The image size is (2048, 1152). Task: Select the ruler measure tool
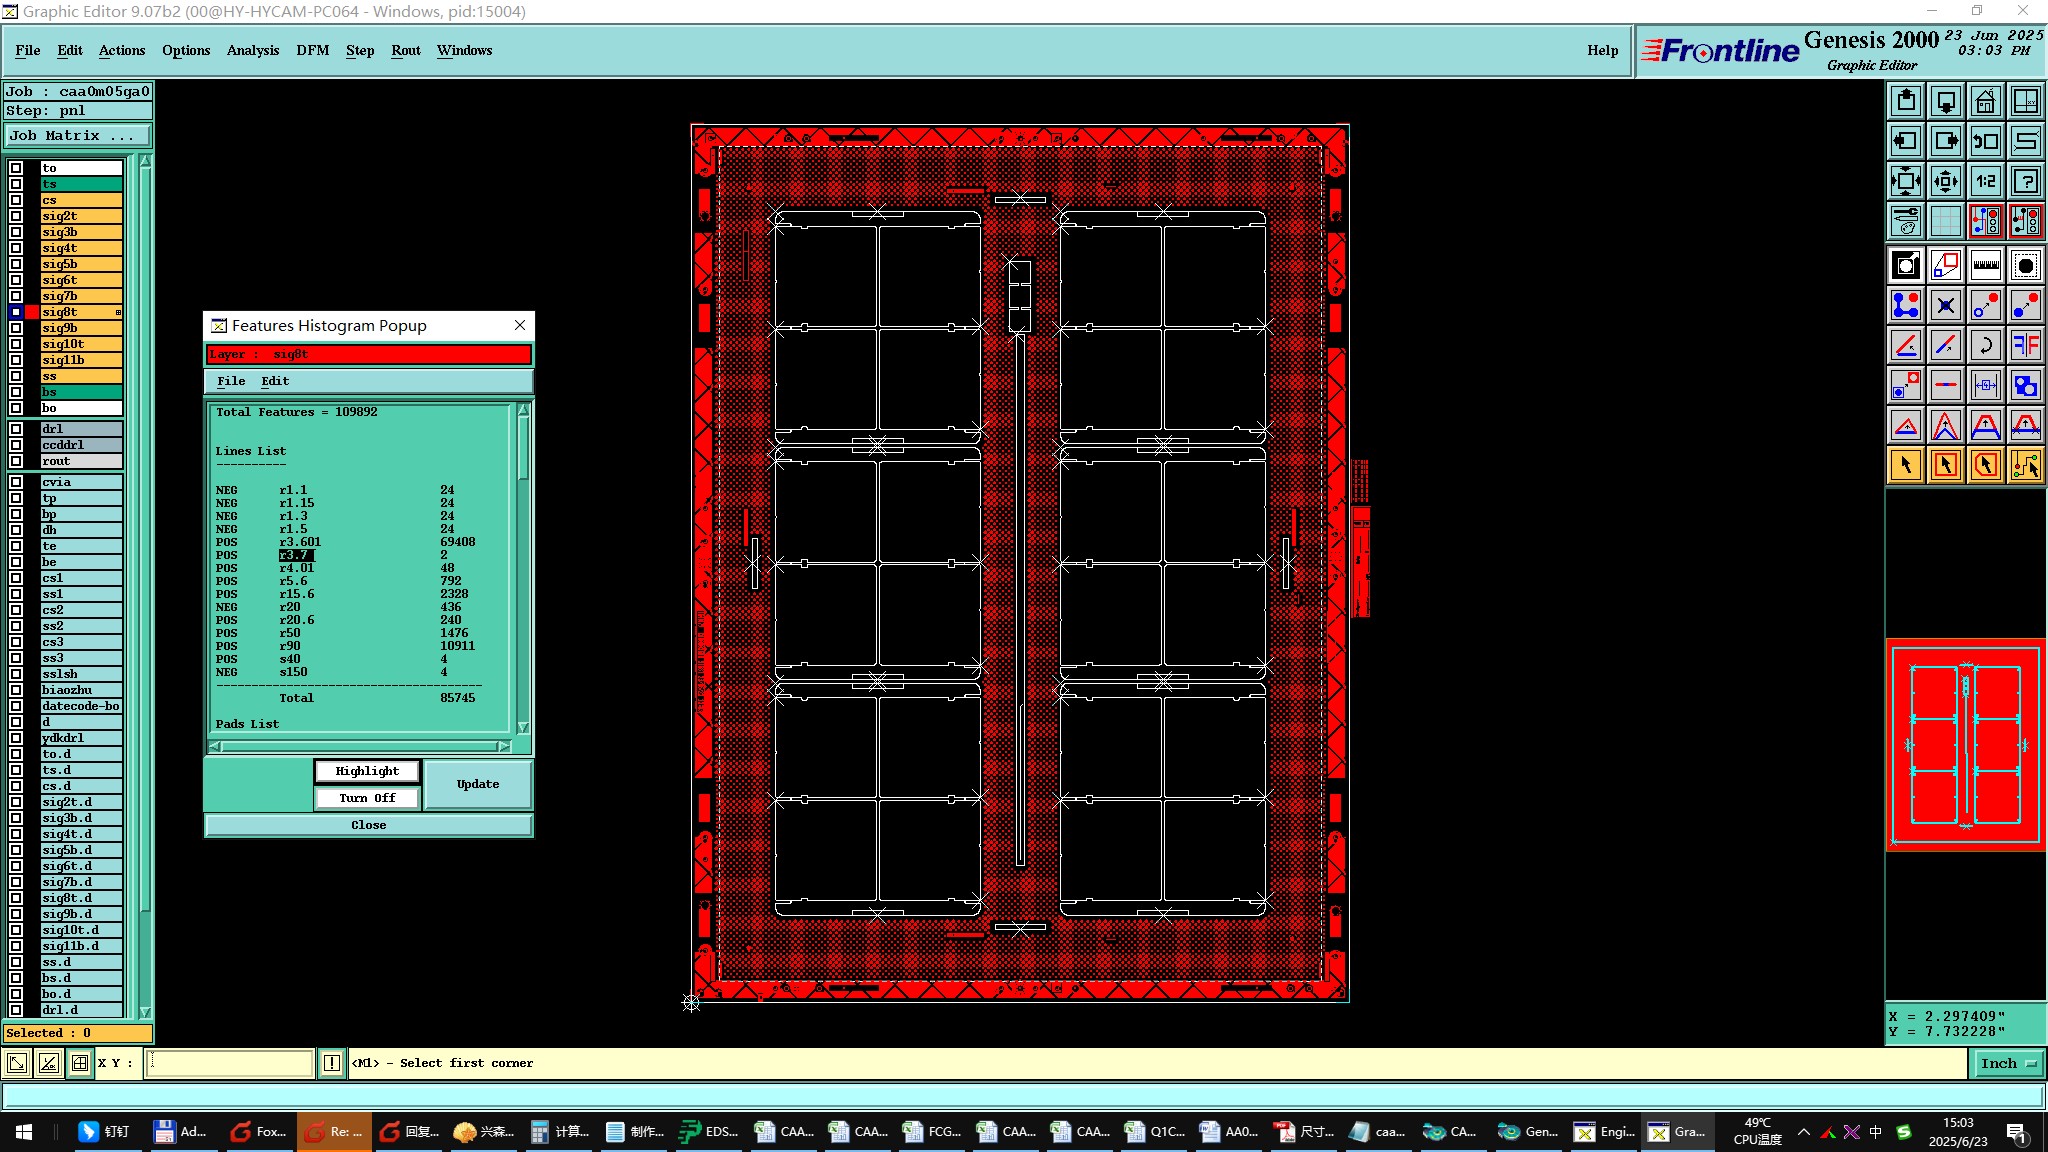[1985, 265]
